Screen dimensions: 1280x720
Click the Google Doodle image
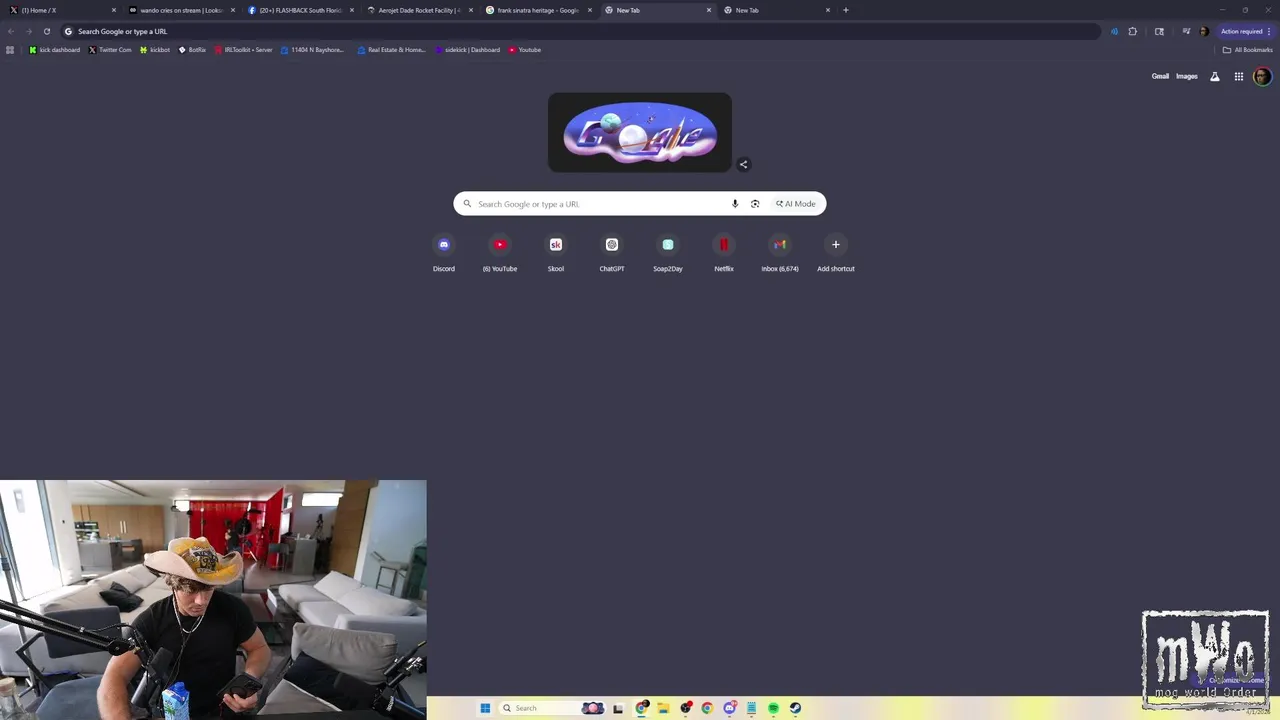[640, 133]
